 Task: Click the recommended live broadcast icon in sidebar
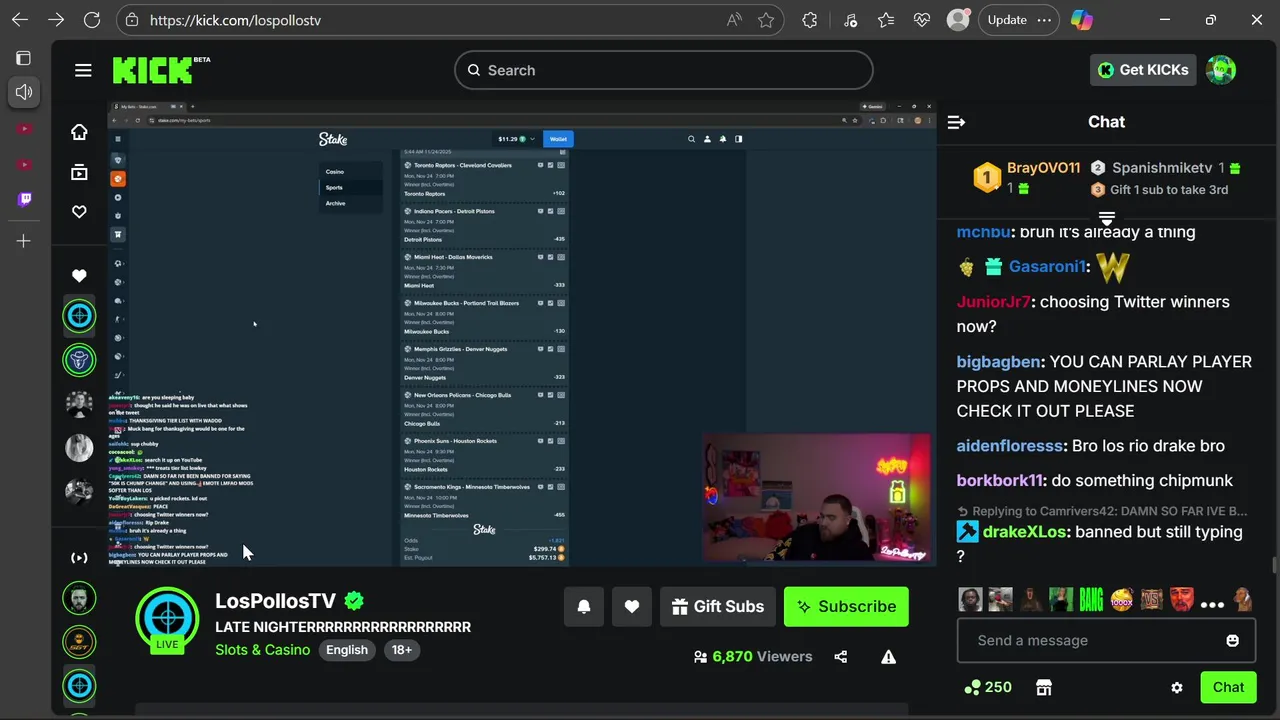click(x=79, y=558)
